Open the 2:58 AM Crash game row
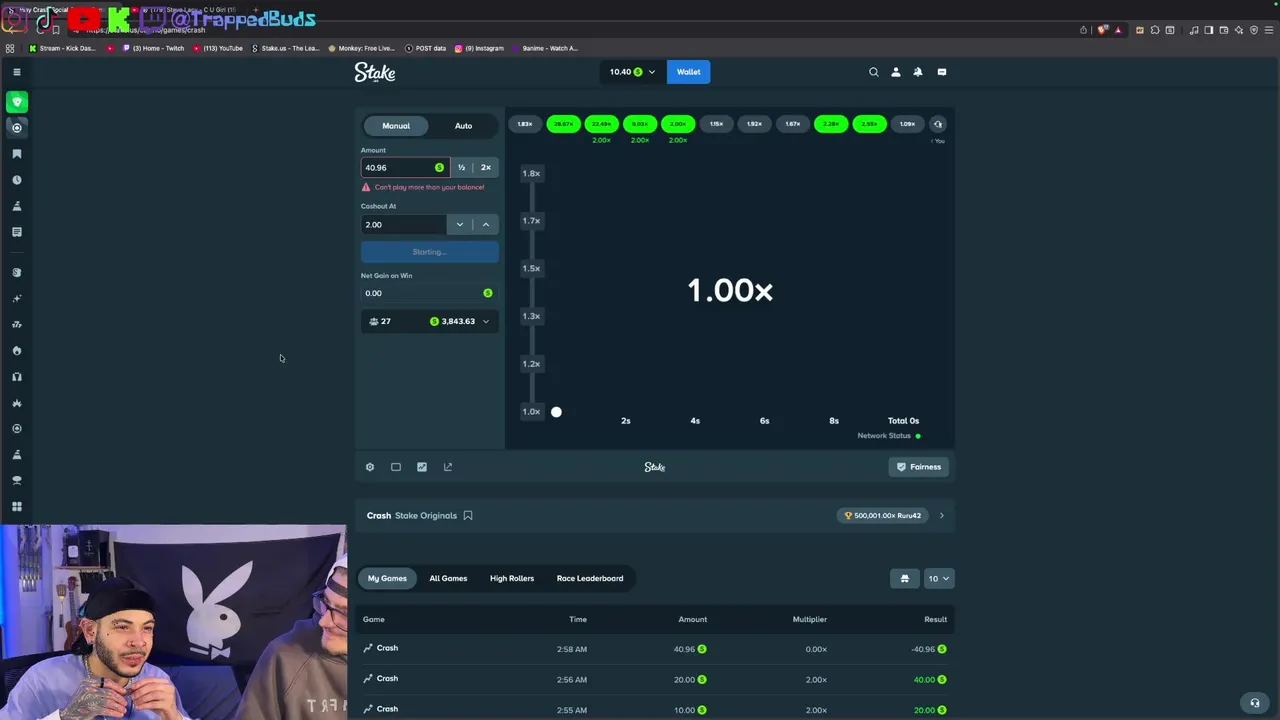Viewport: 1280px width, 720px height. pyautogui.click(x=655, y=649)
